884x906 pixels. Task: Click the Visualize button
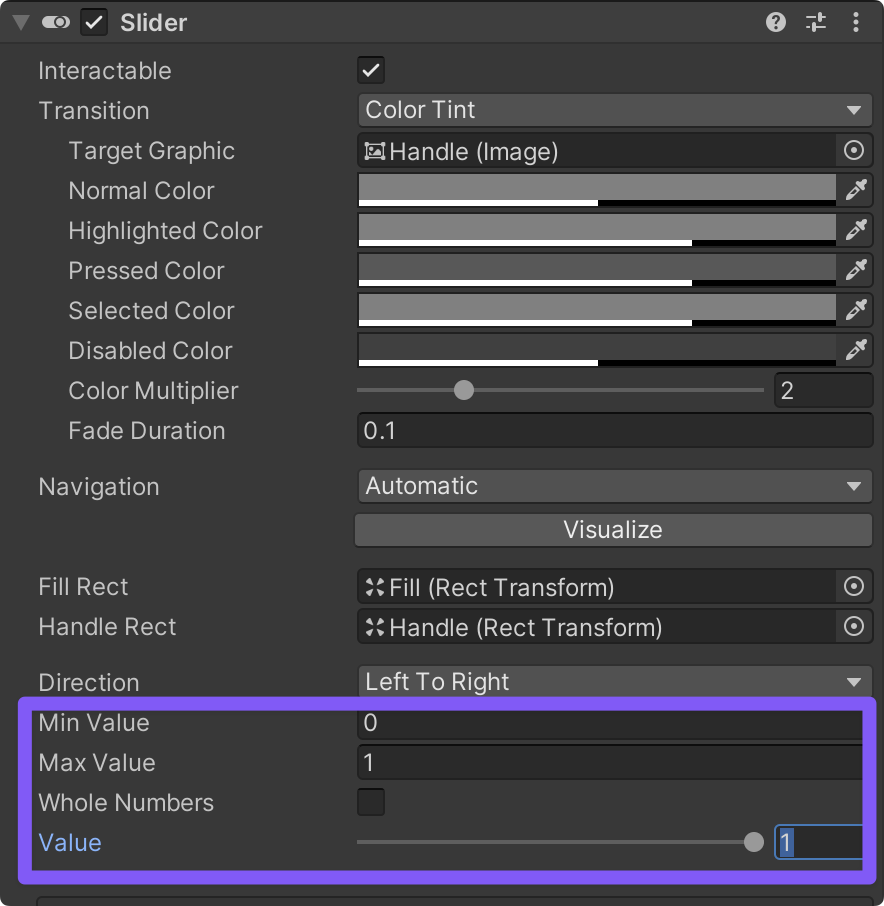[613, 530]
